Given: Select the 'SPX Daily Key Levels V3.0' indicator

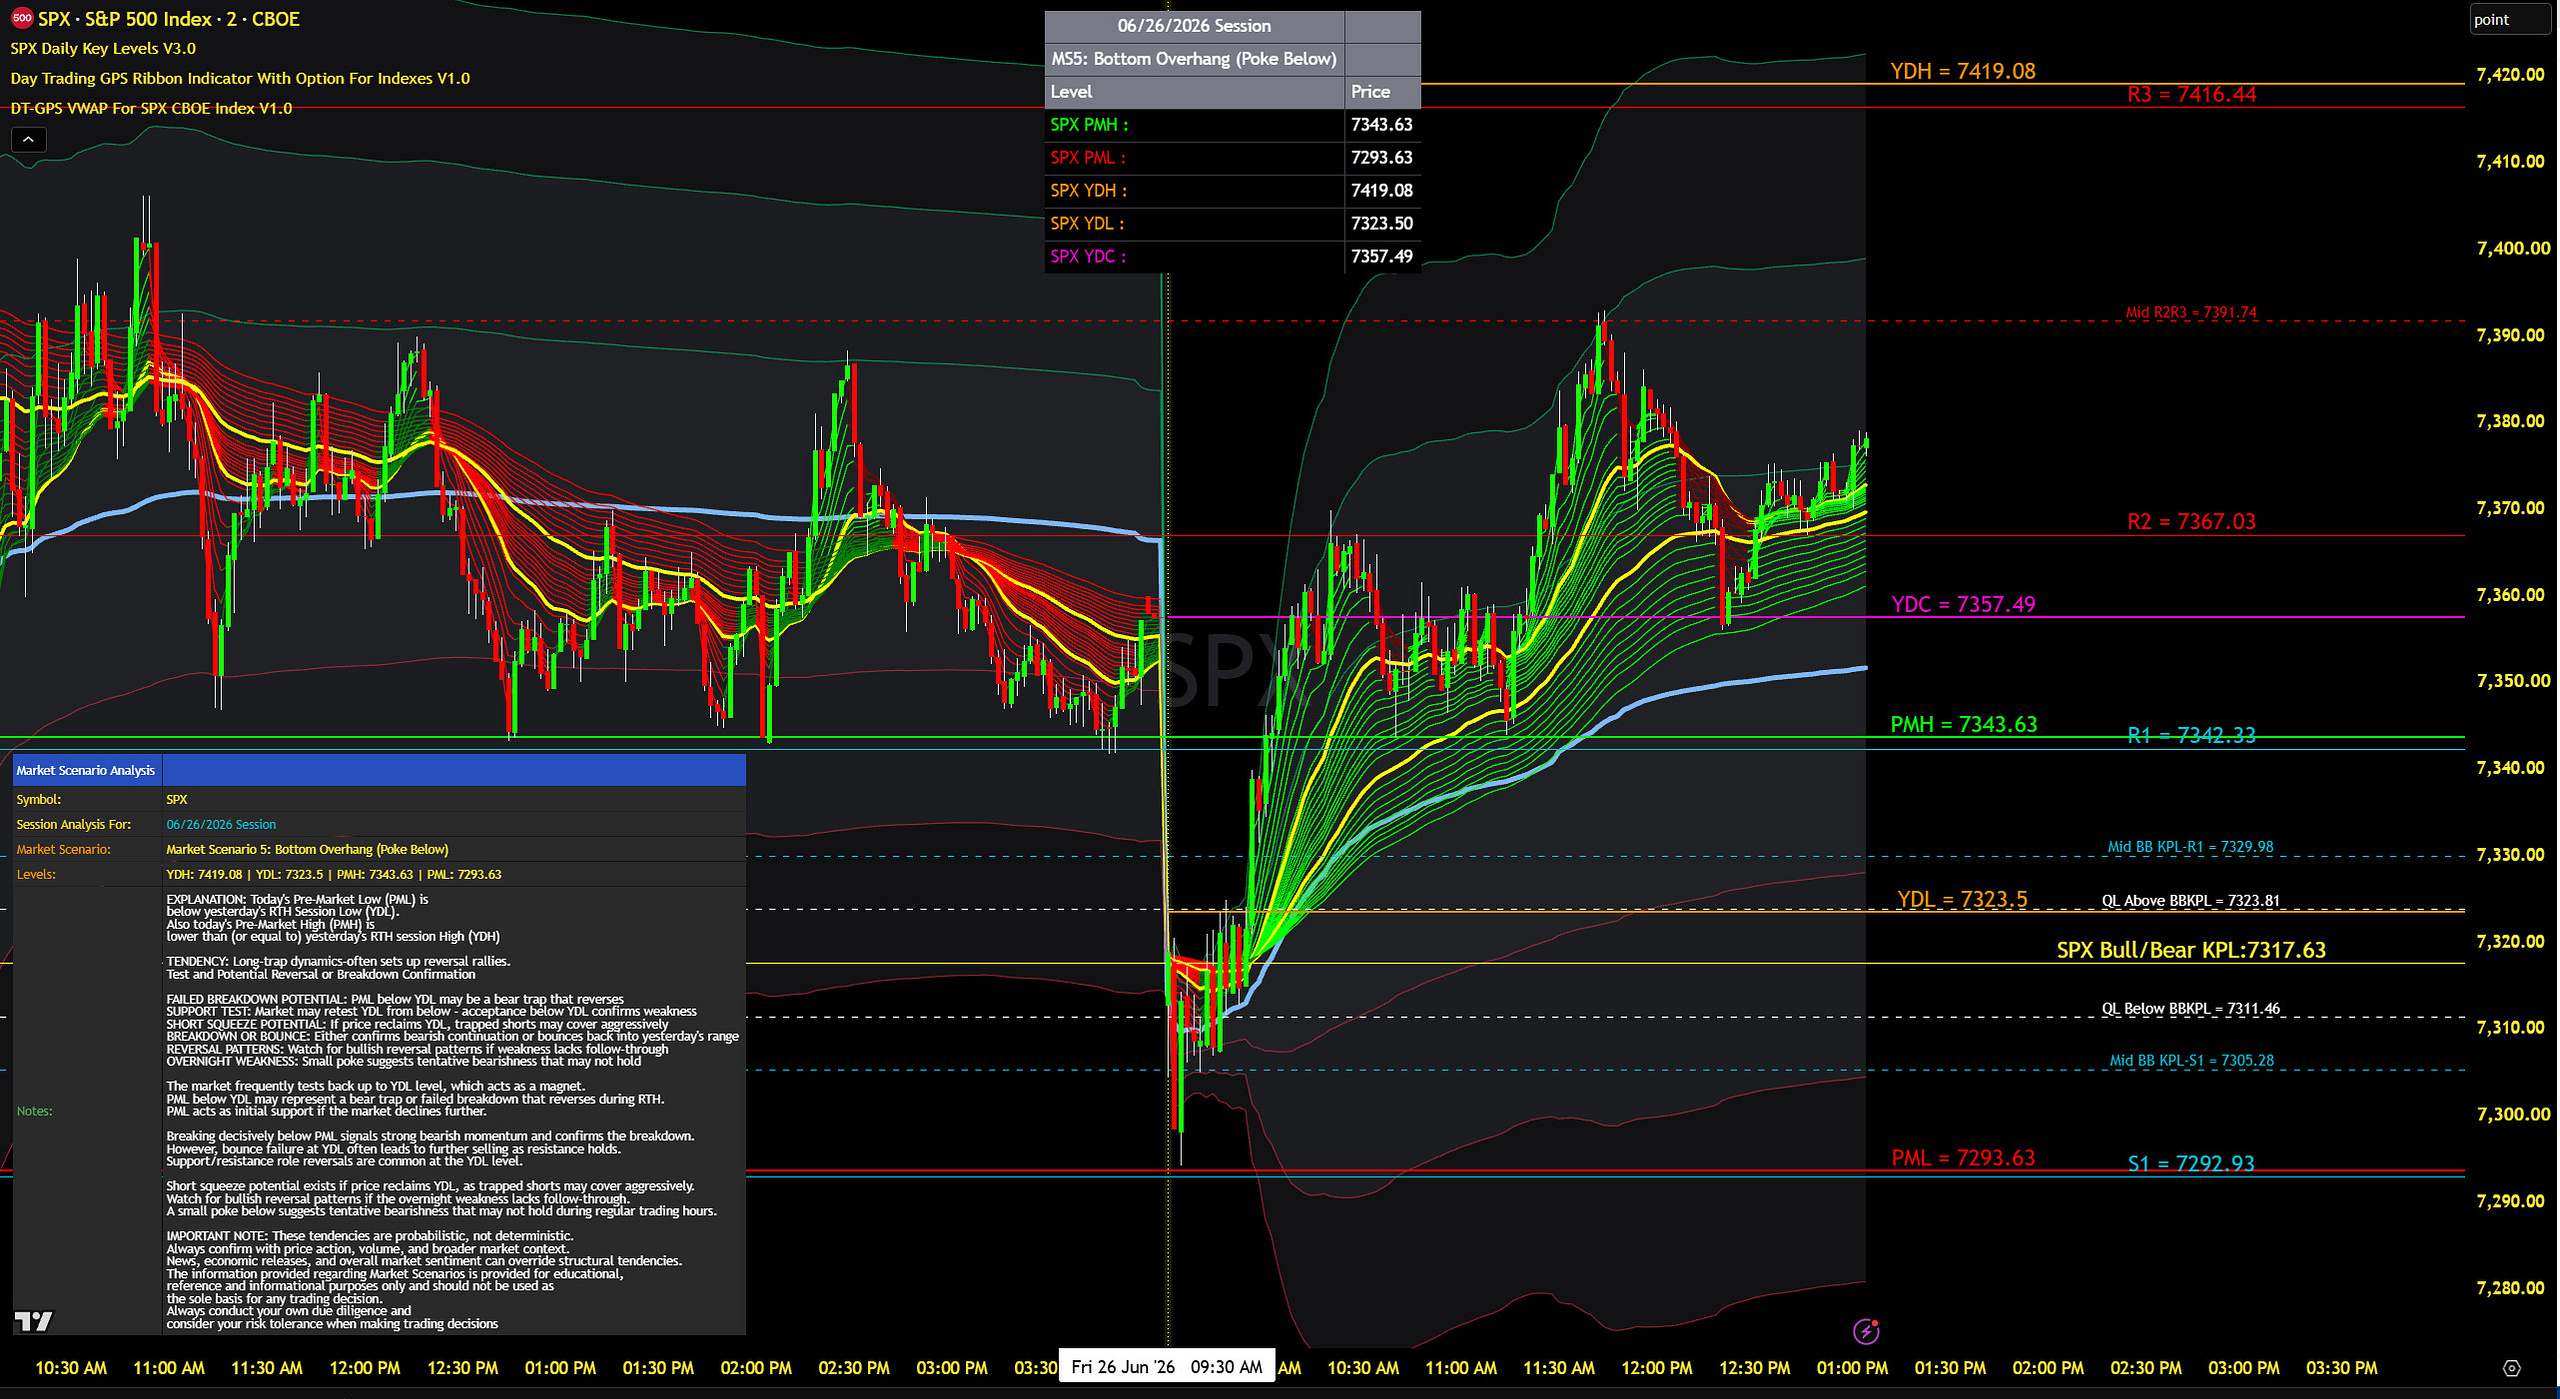Looking at the screenshot, I should pyautogui.click(x=103, y=48).
